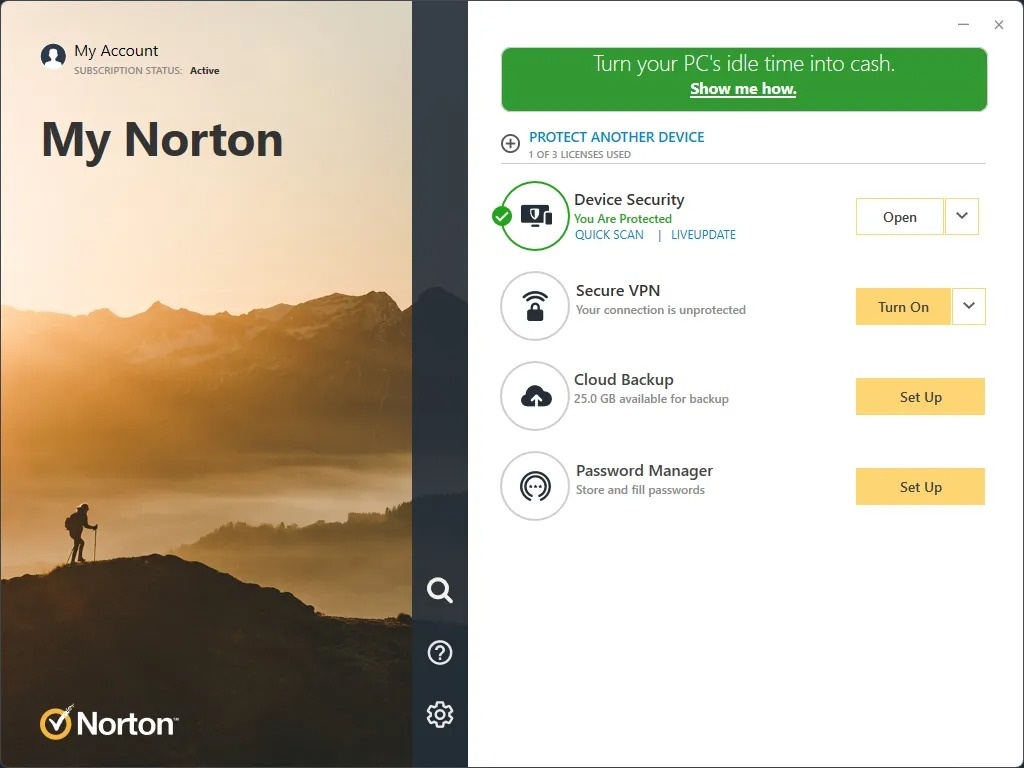Viewport: 1024px width, 768px height.
Task: Open help via the question mark icon
Action: point(439,652)
